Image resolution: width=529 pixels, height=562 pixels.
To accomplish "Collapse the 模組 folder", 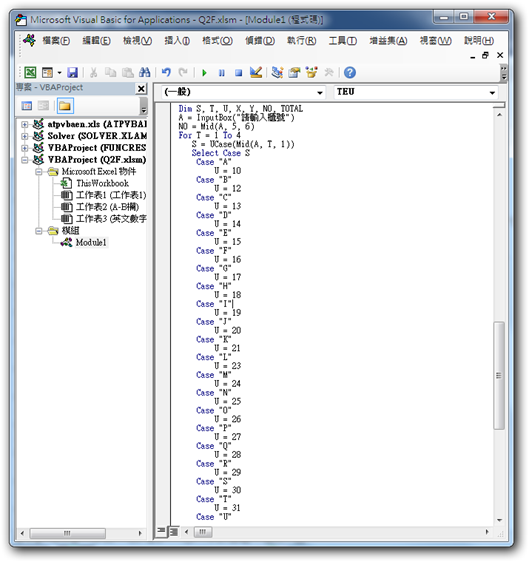I will (39, 231).
